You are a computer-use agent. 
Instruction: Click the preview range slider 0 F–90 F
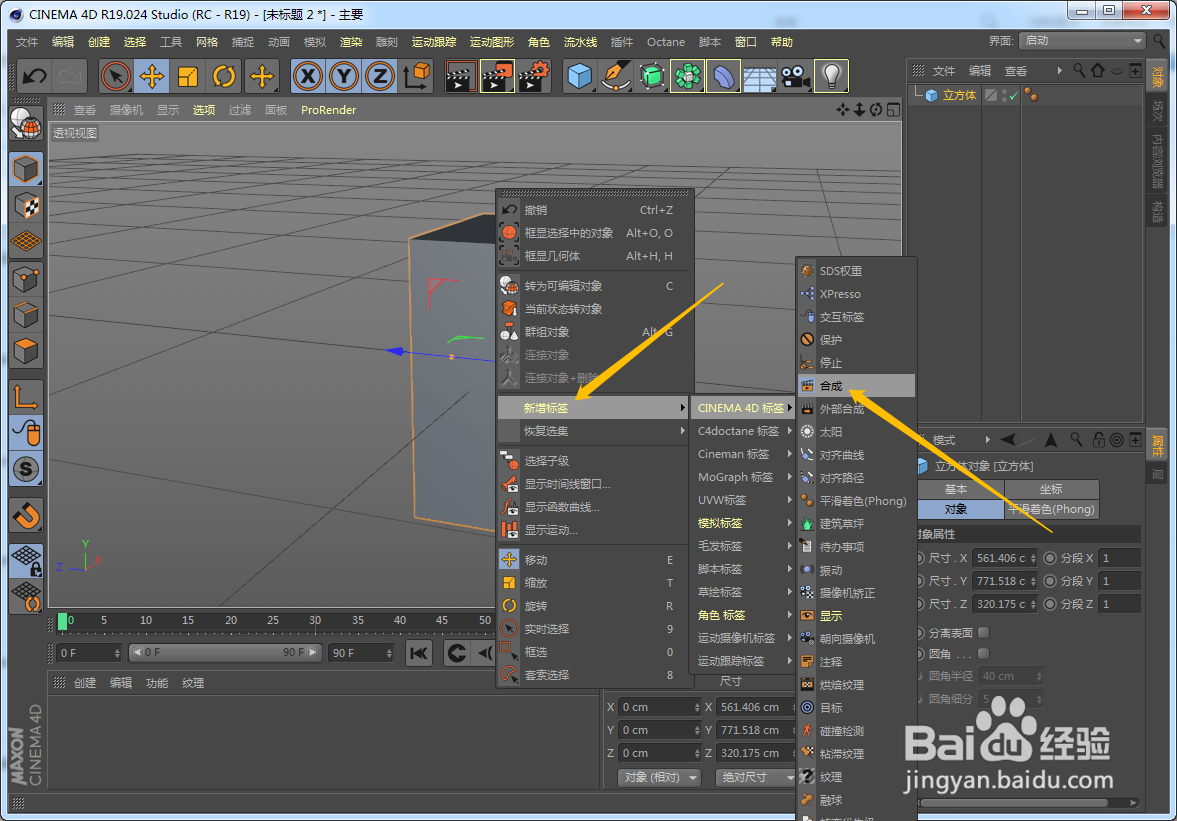[225, 652]
